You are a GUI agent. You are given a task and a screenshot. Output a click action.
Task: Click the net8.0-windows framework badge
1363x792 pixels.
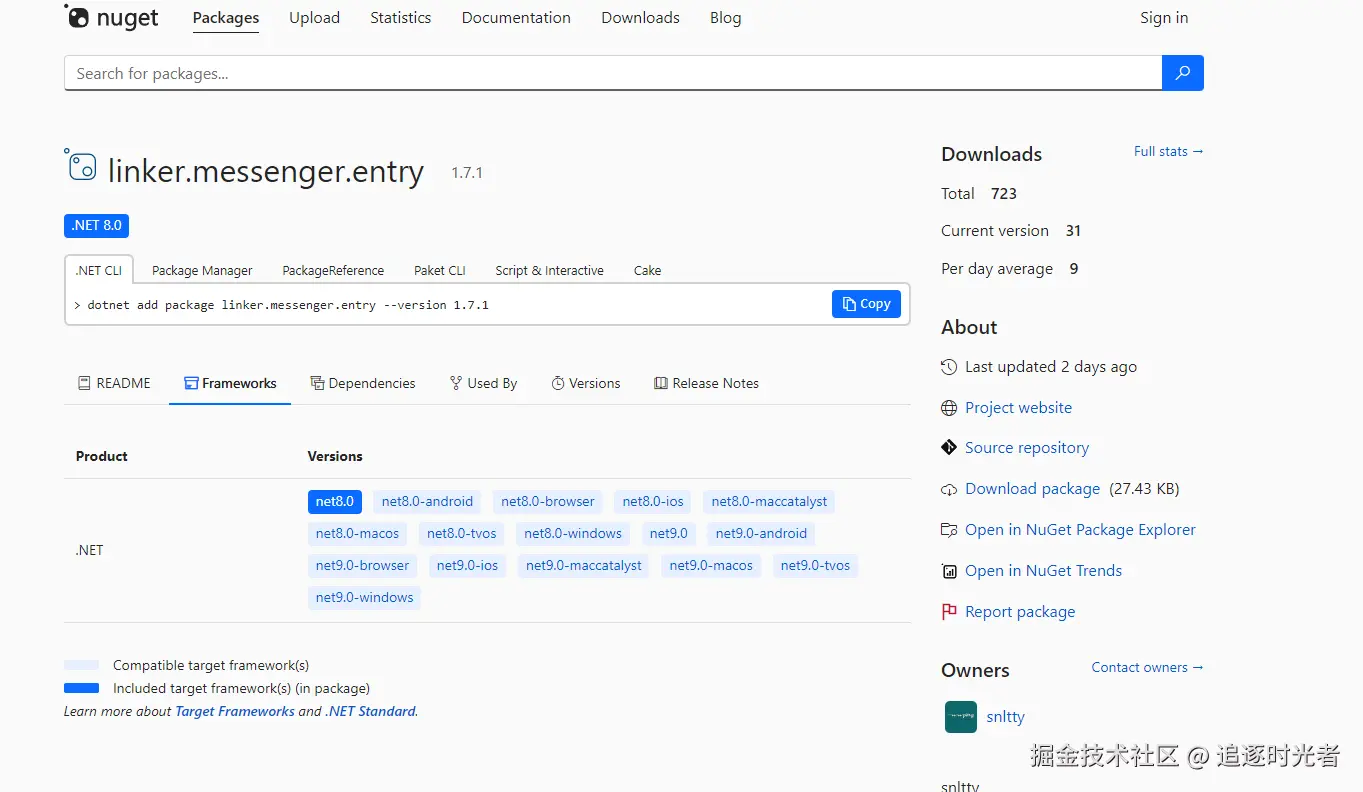coord(573,534)
